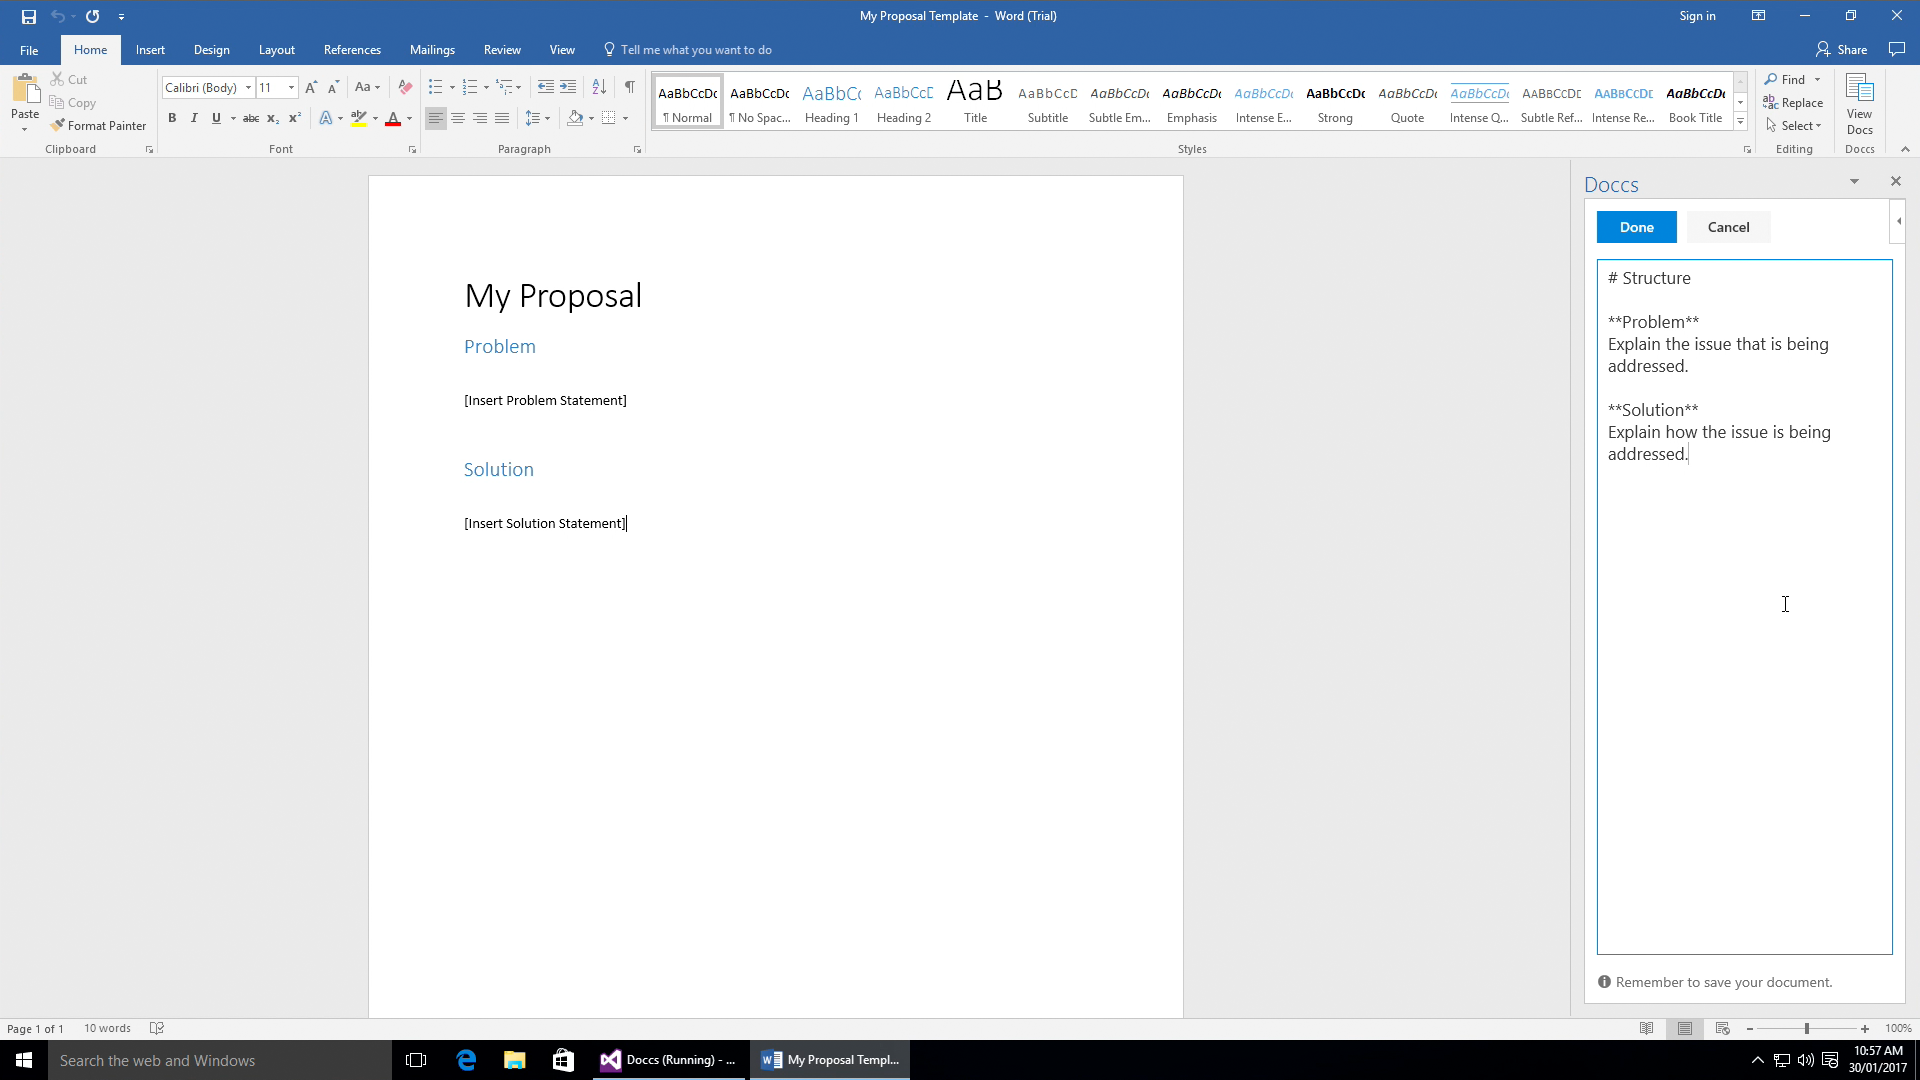Expand the Styles gallery More arrow

point(1740,122)
